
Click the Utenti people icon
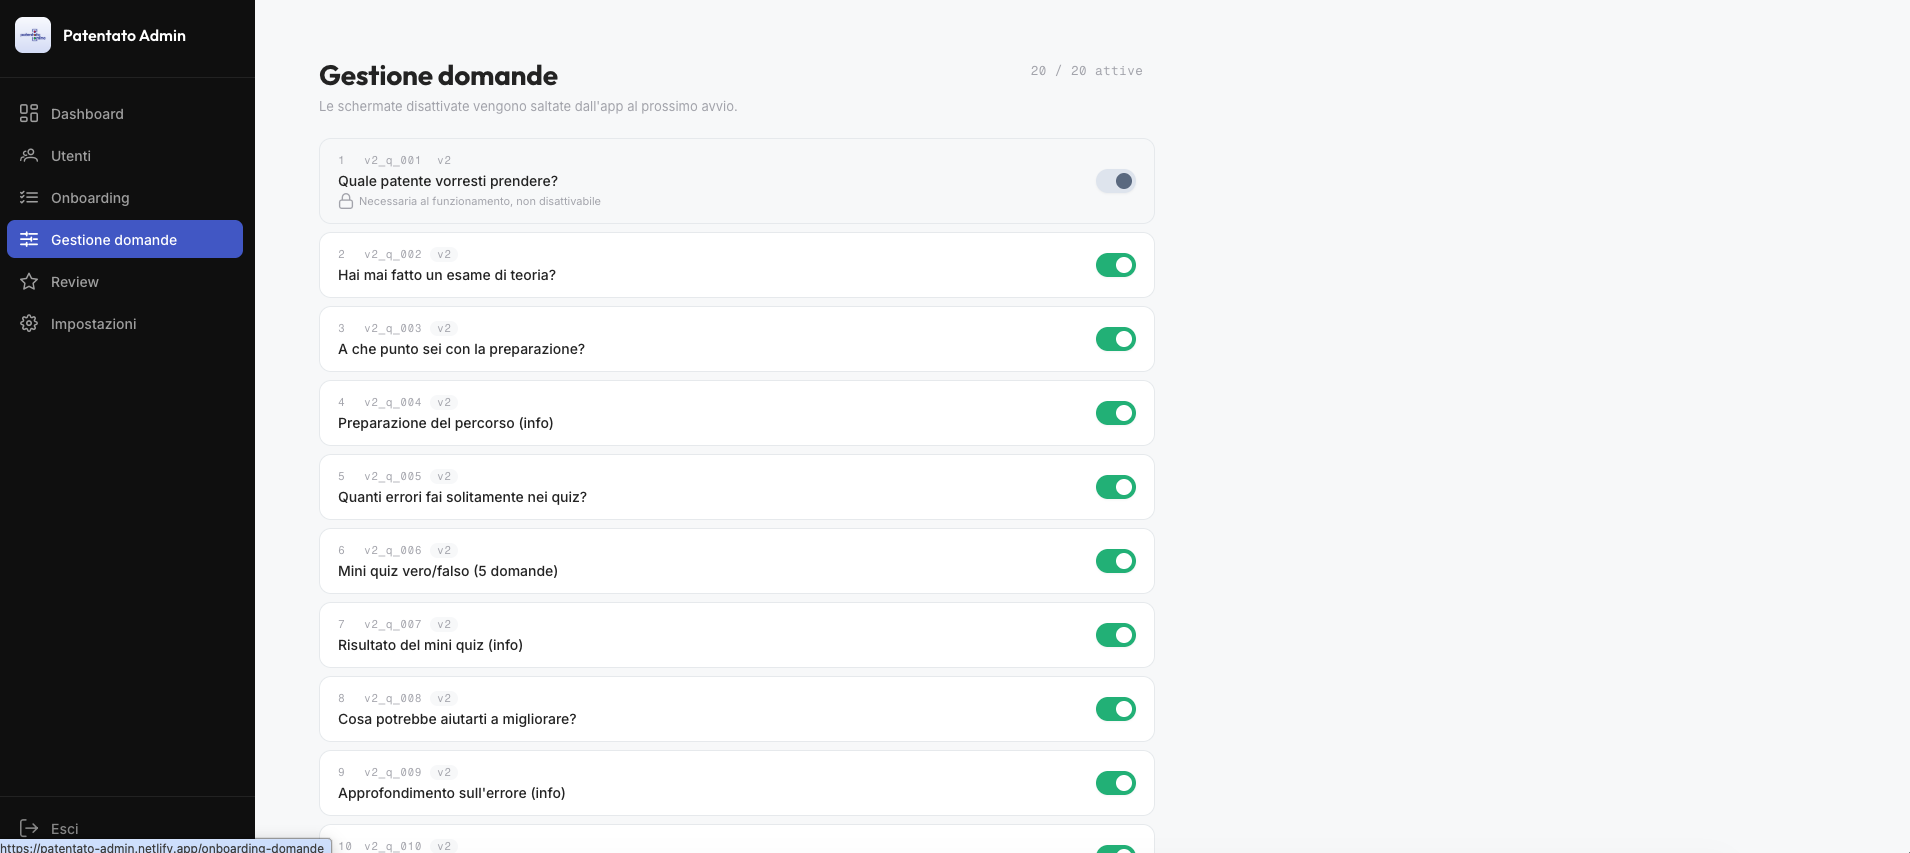click(29, 155)
